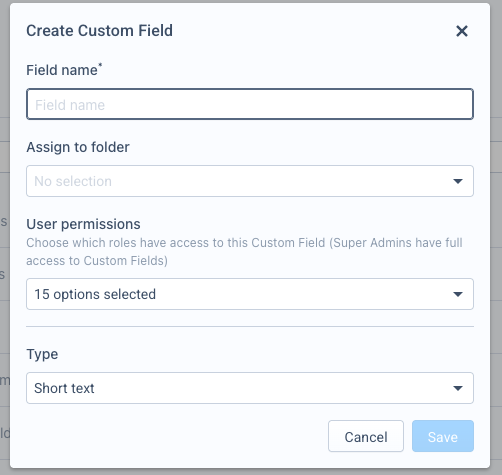Open the Type dropdown showing Short text

[250, 388]
